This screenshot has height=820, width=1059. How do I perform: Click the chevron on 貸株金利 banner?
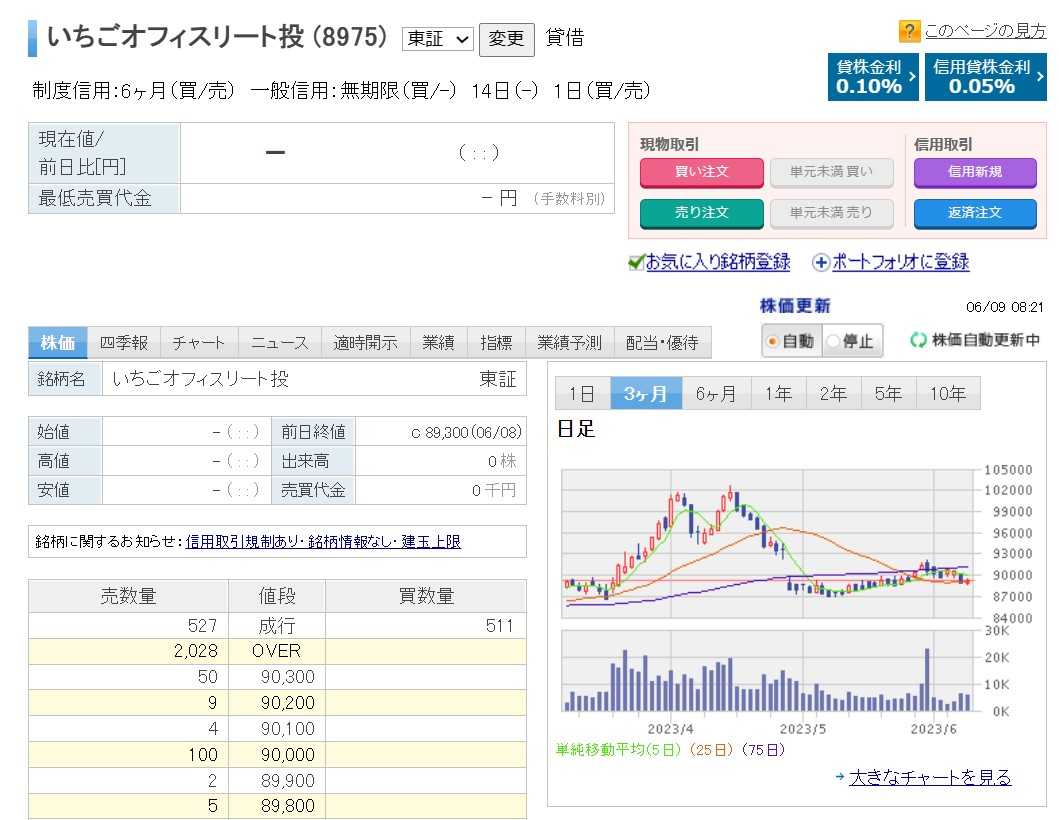(x=912, y=76)
